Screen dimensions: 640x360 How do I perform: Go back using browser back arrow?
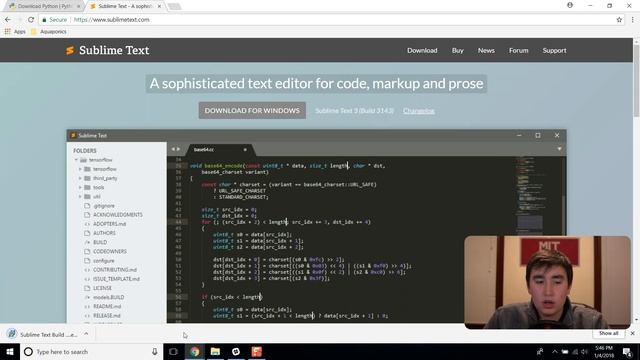click(8, 20)
